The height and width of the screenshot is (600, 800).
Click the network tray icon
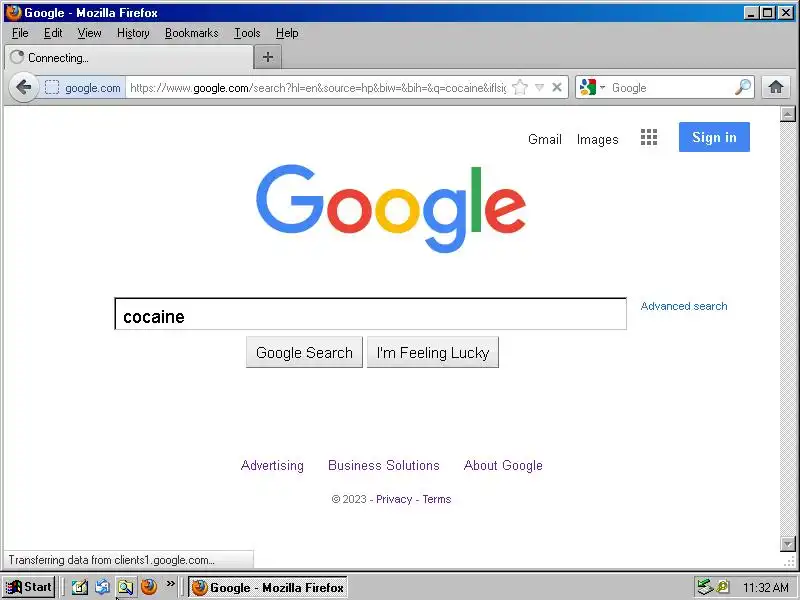(x=705, y=587)
